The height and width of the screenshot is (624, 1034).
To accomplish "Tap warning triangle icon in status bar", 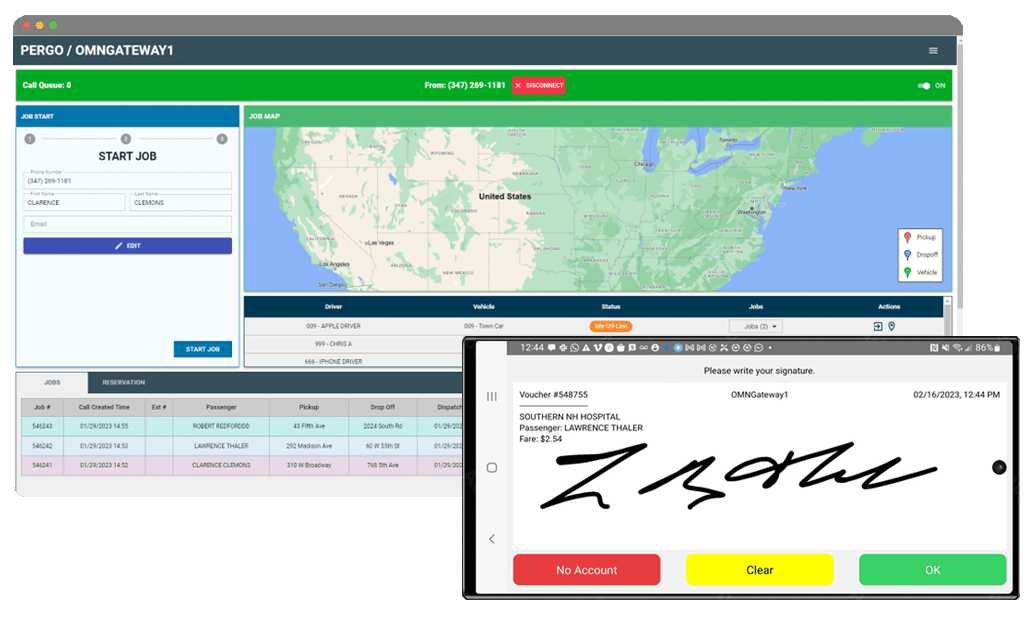I will [x=586, y=348].
